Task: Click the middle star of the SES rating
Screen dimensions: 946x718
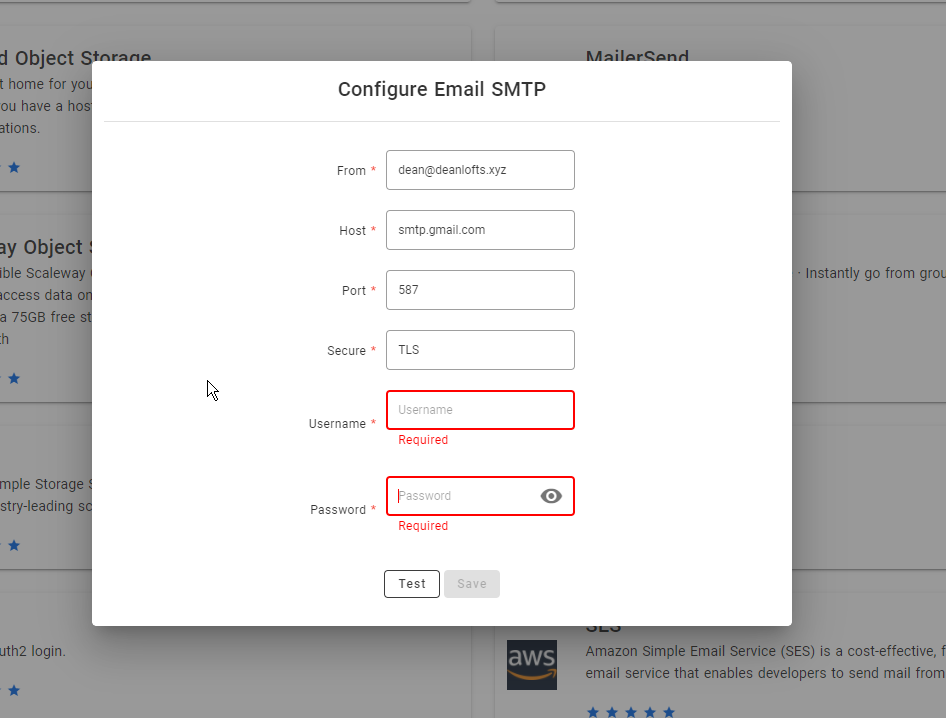Action: tap(631, 712)
